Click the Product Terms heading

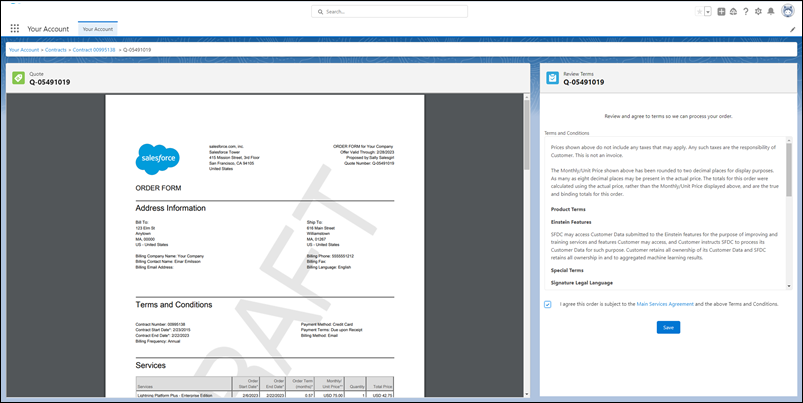click(x=568, y=209)
